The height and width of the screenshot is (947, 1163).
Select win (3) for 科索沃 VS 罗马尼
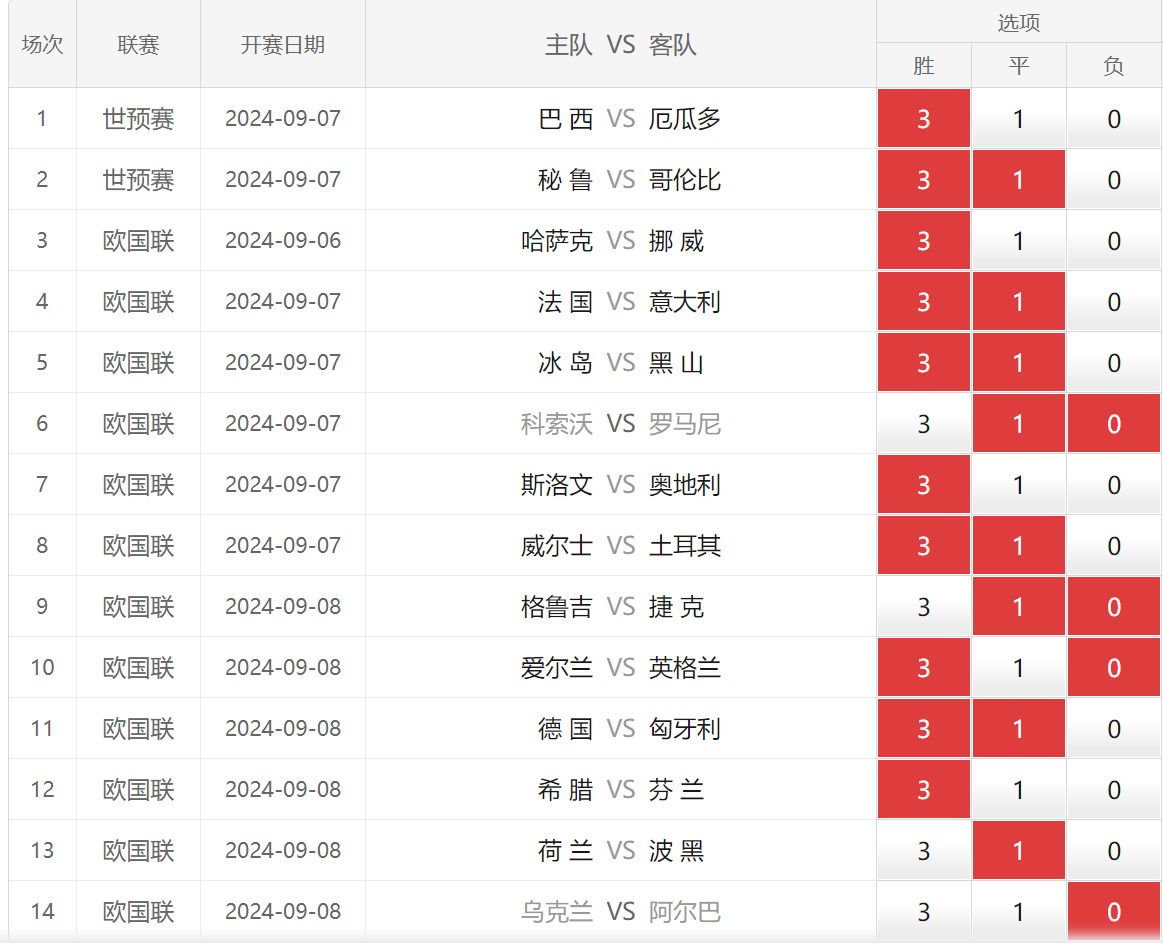(x=923, y=423)
